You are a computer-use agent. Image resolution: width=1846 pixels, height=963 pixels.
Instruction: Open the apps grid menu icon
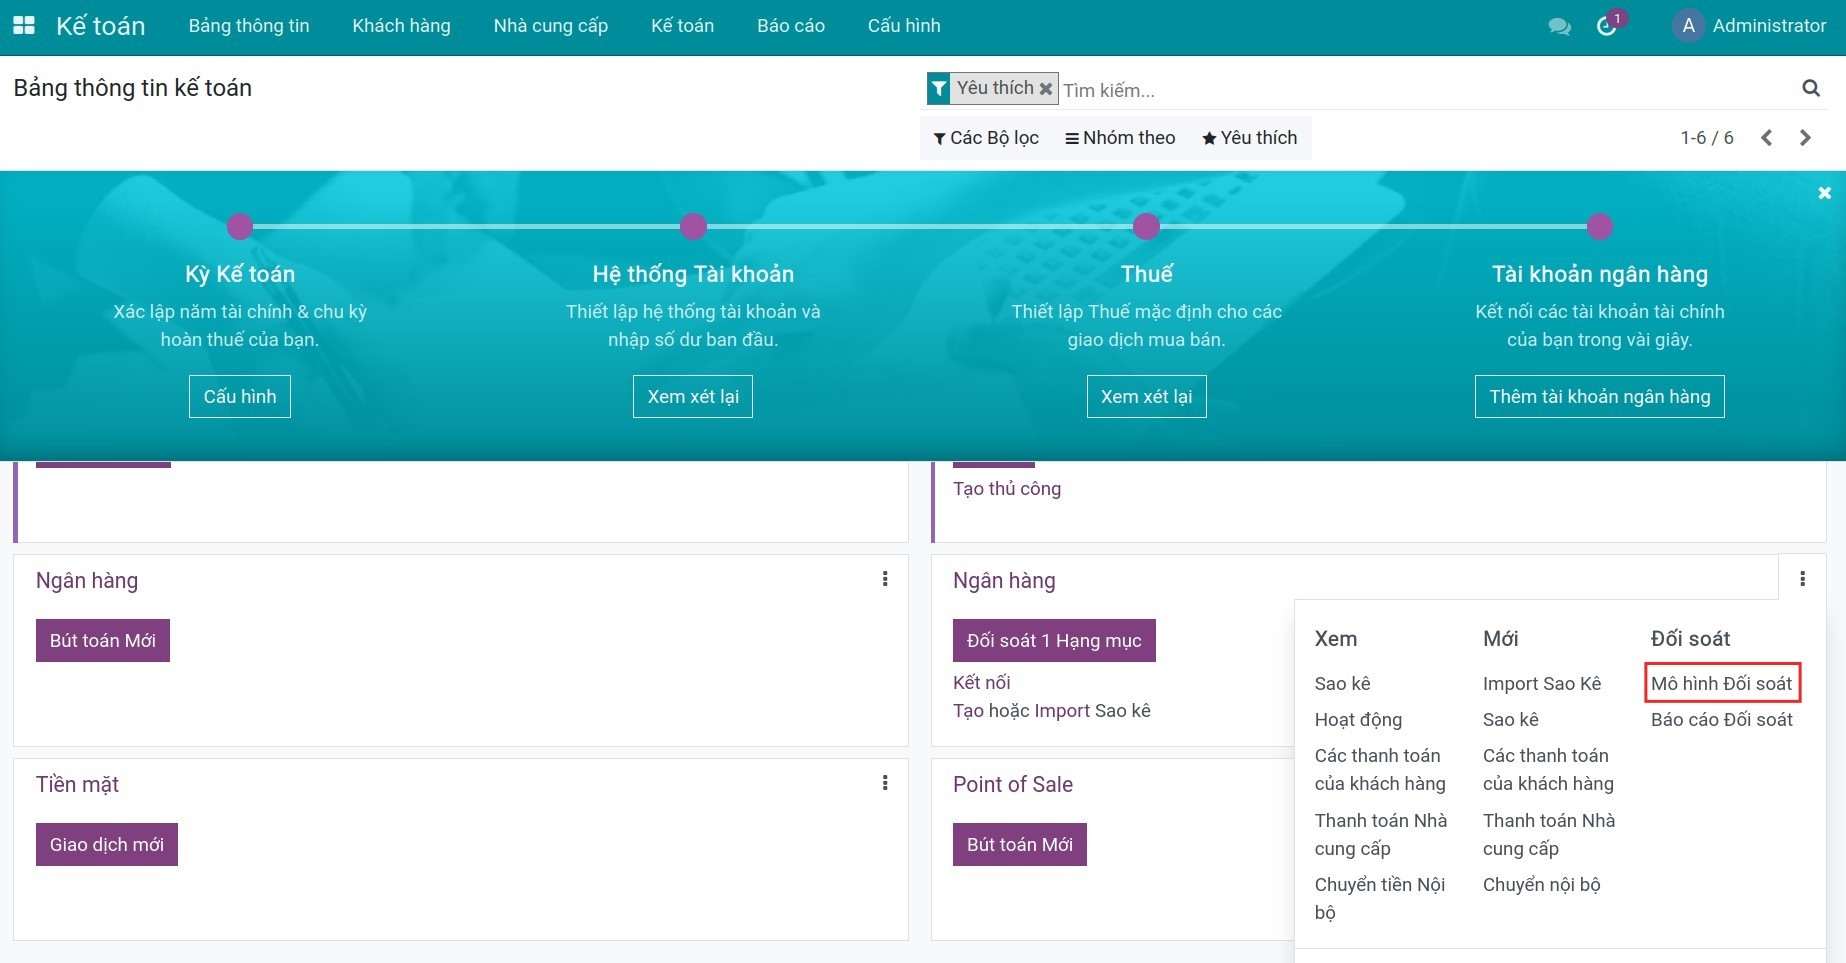[x=23, y=26]
